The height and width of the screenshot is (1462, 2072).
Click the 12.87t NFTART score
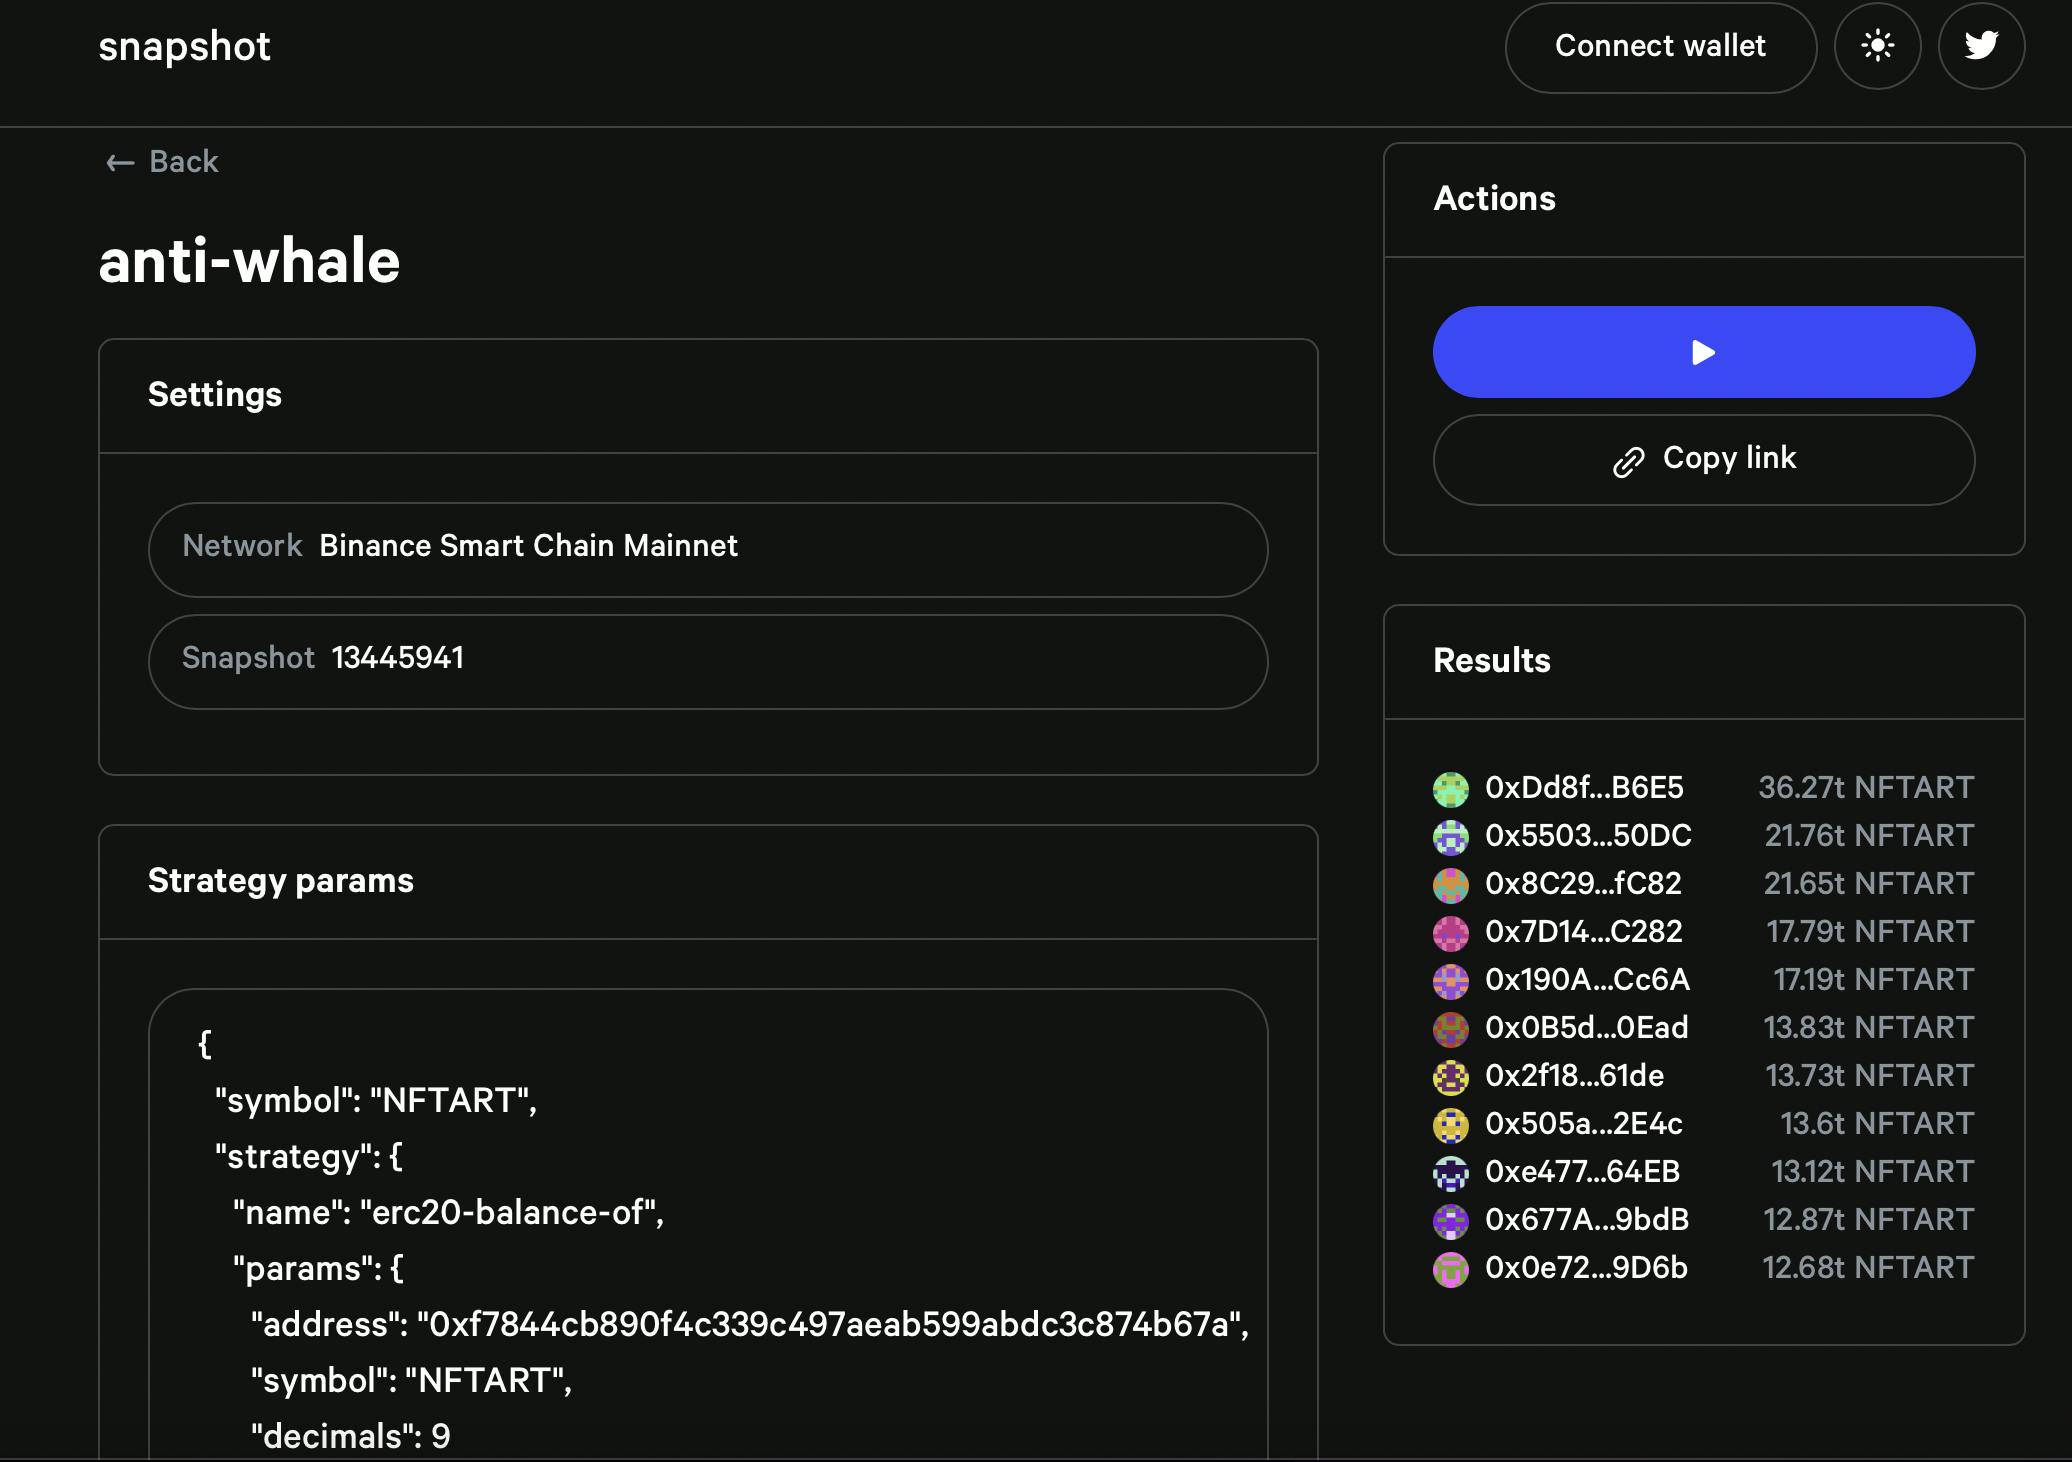coord(1869,1220)
